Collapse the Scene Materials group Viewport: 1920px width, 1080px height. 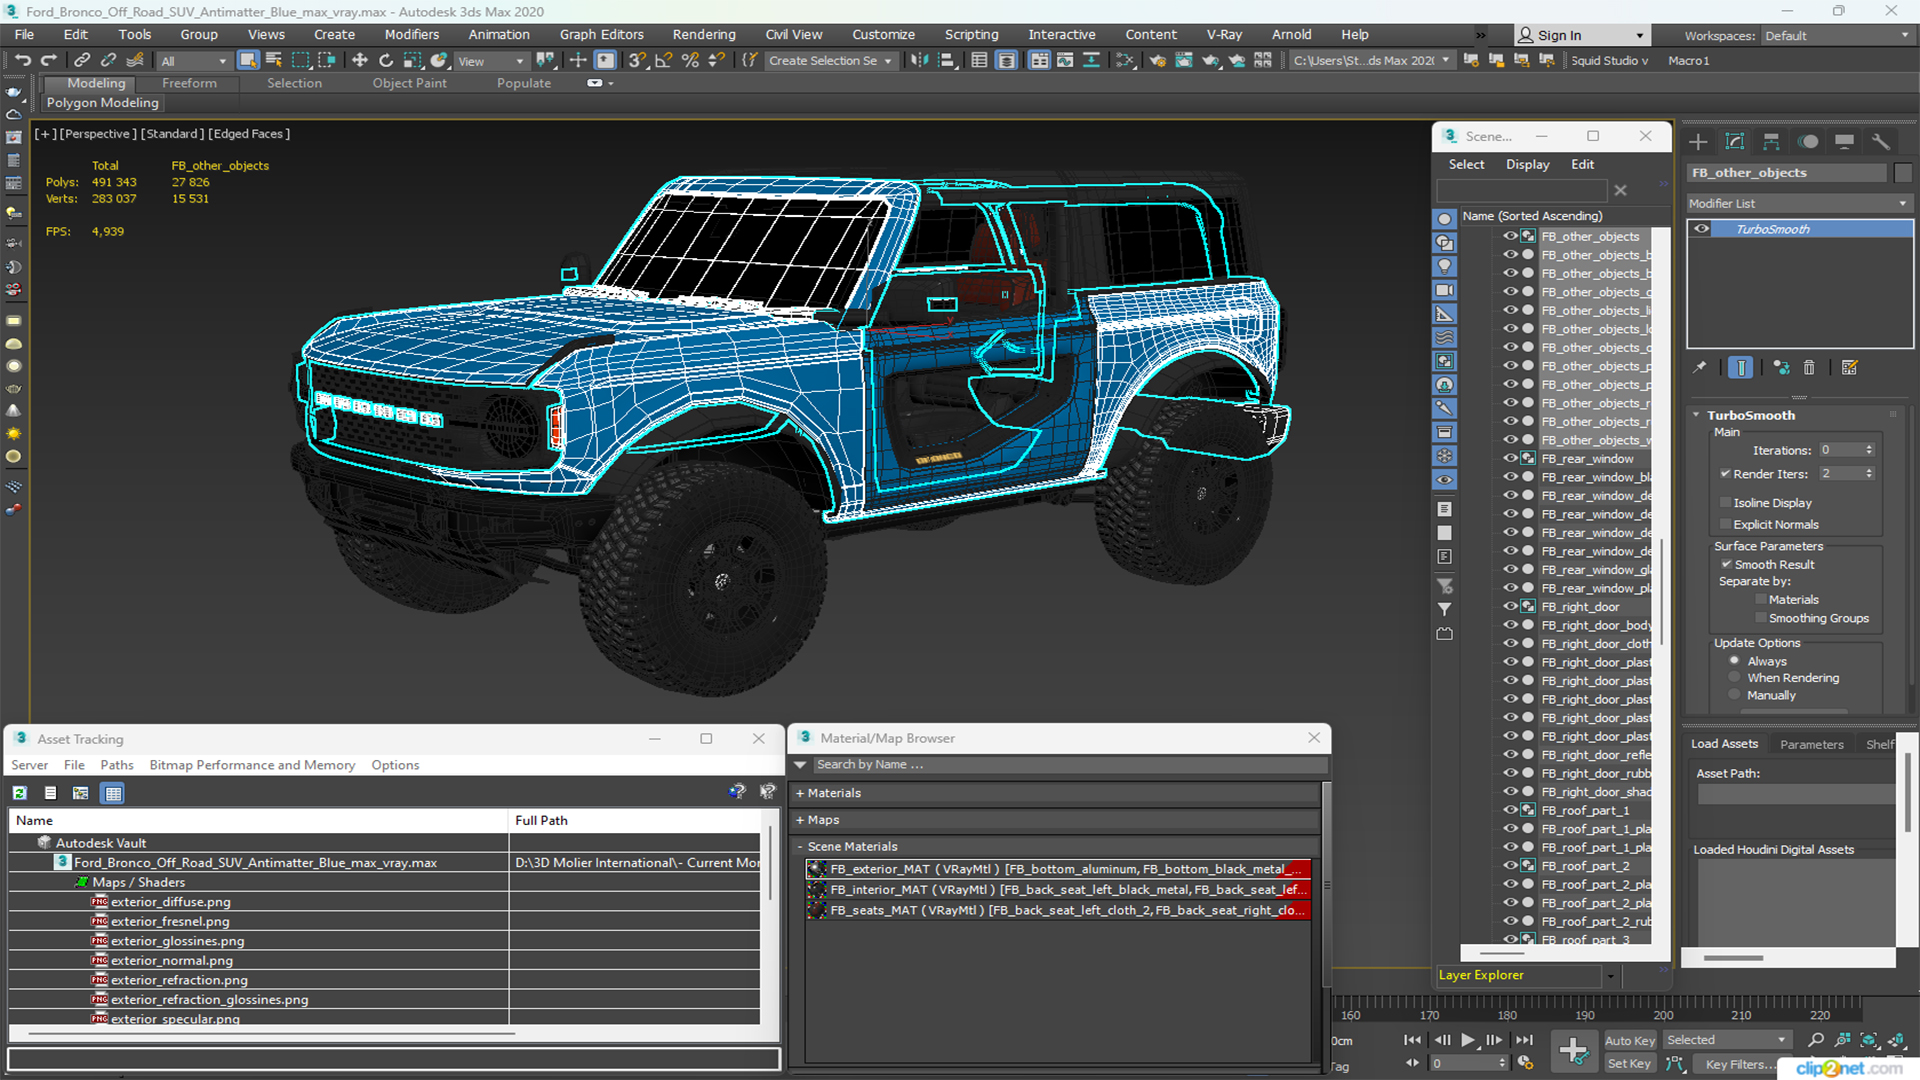(800, 847)
